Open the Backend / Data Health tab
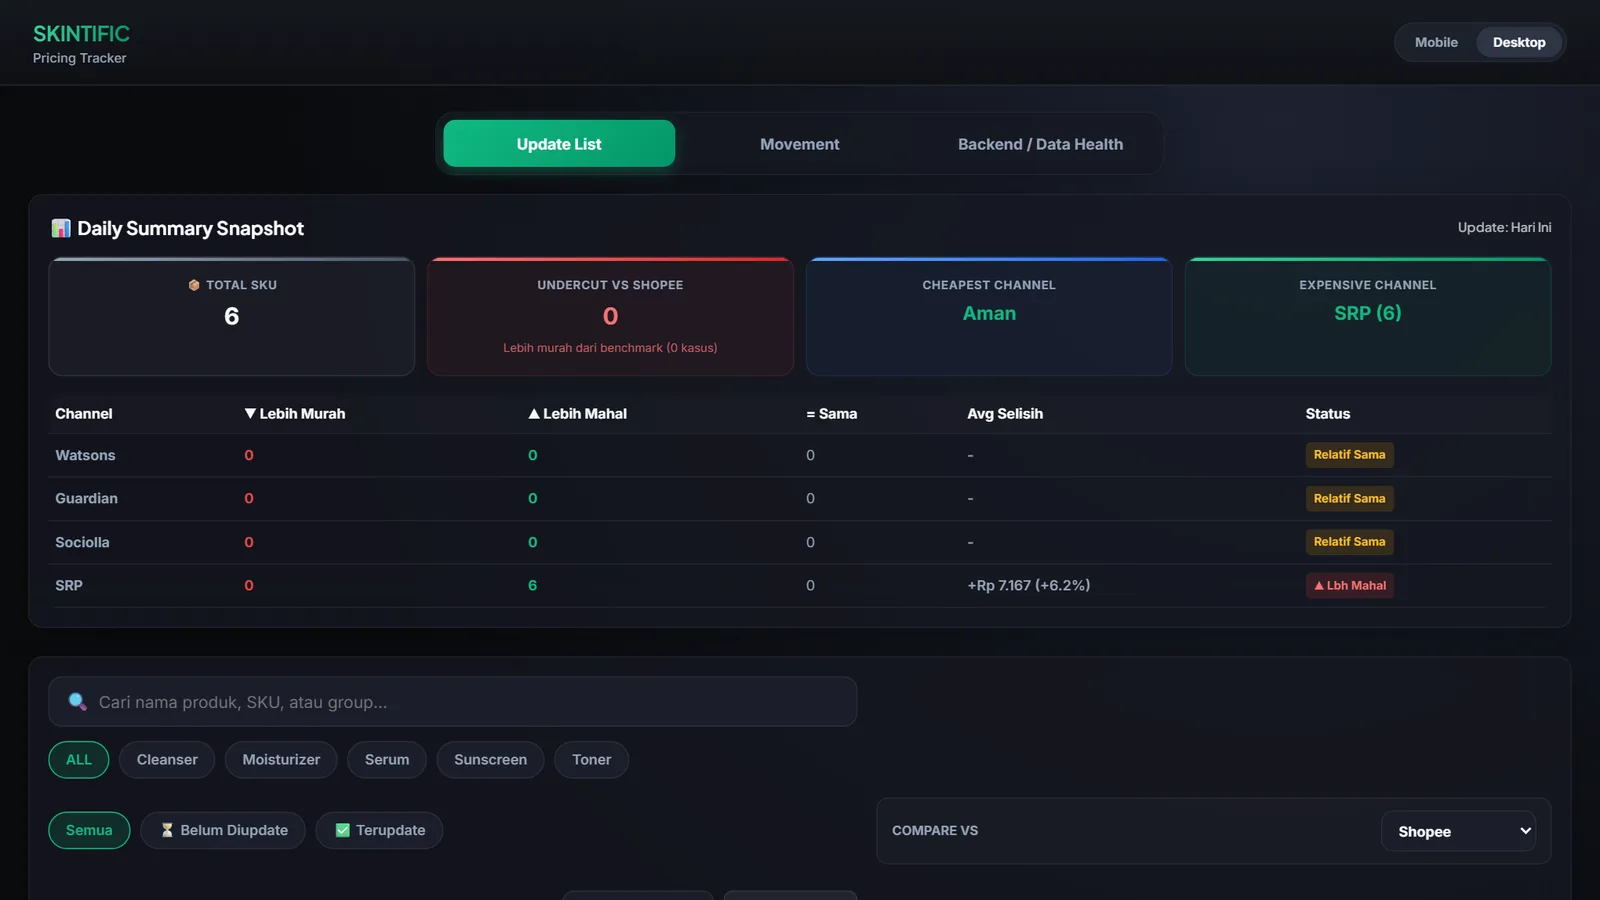Screen dimensions: 1600x900 (1040, 144)
